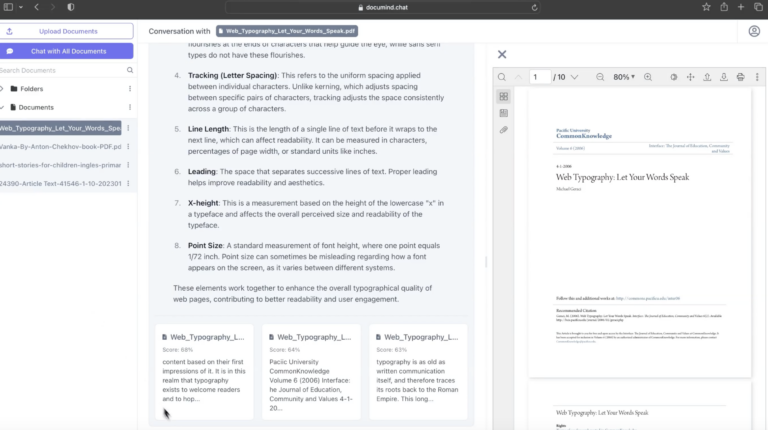Click the PDF page number field
This screenshot has height=430, width=768.
(x=540, y=77)
